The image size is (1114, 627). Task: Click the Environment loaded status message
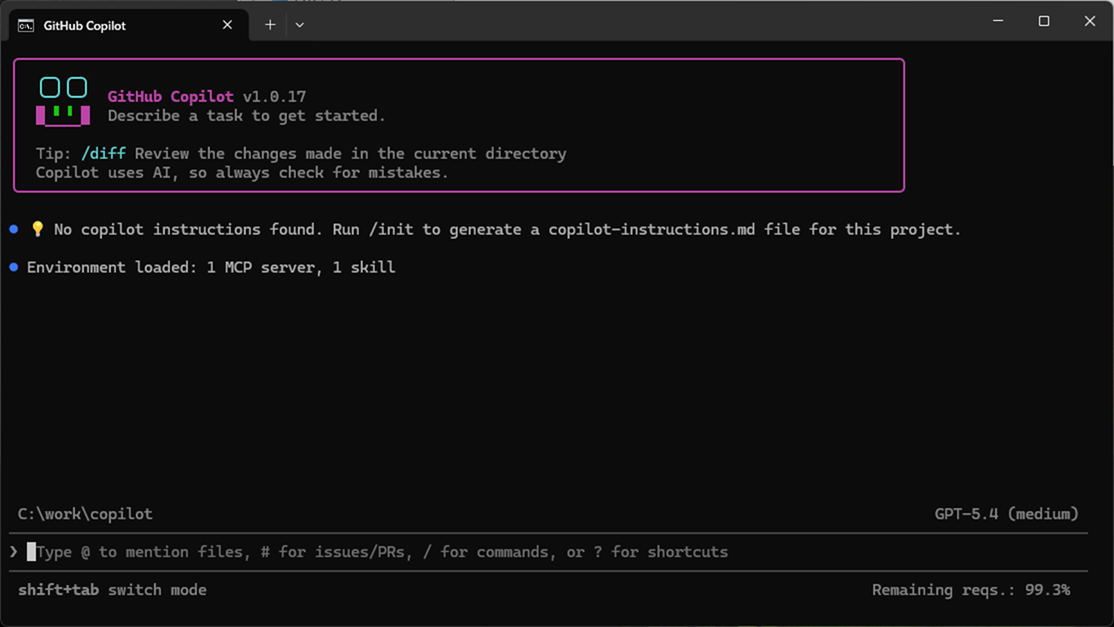click(x=211, y=267)
